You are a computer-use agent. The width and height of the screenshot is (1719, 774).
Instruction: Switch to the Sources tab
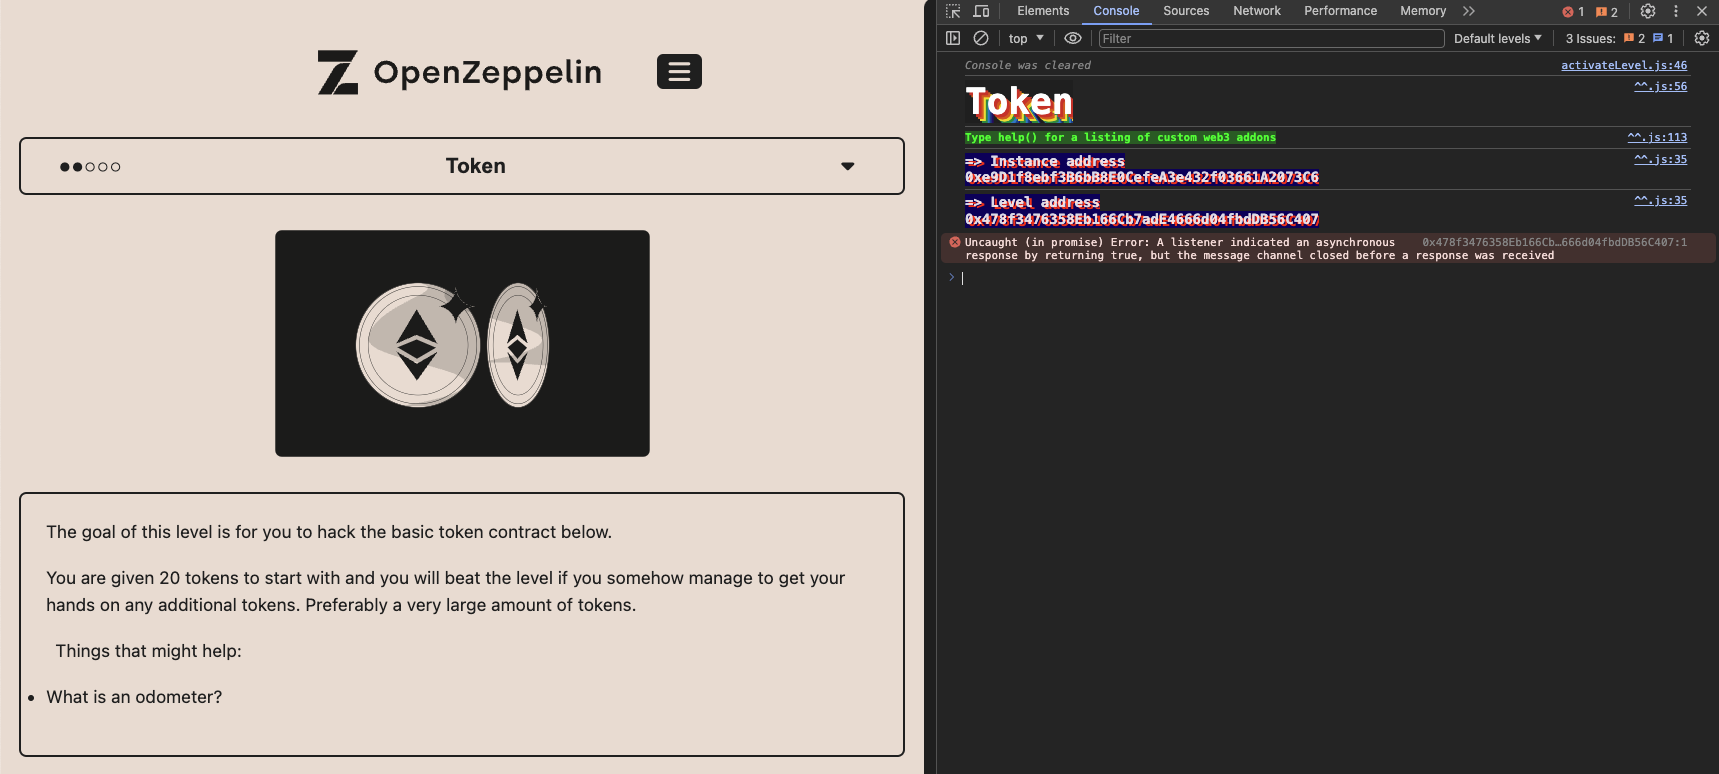point(1186,11)
